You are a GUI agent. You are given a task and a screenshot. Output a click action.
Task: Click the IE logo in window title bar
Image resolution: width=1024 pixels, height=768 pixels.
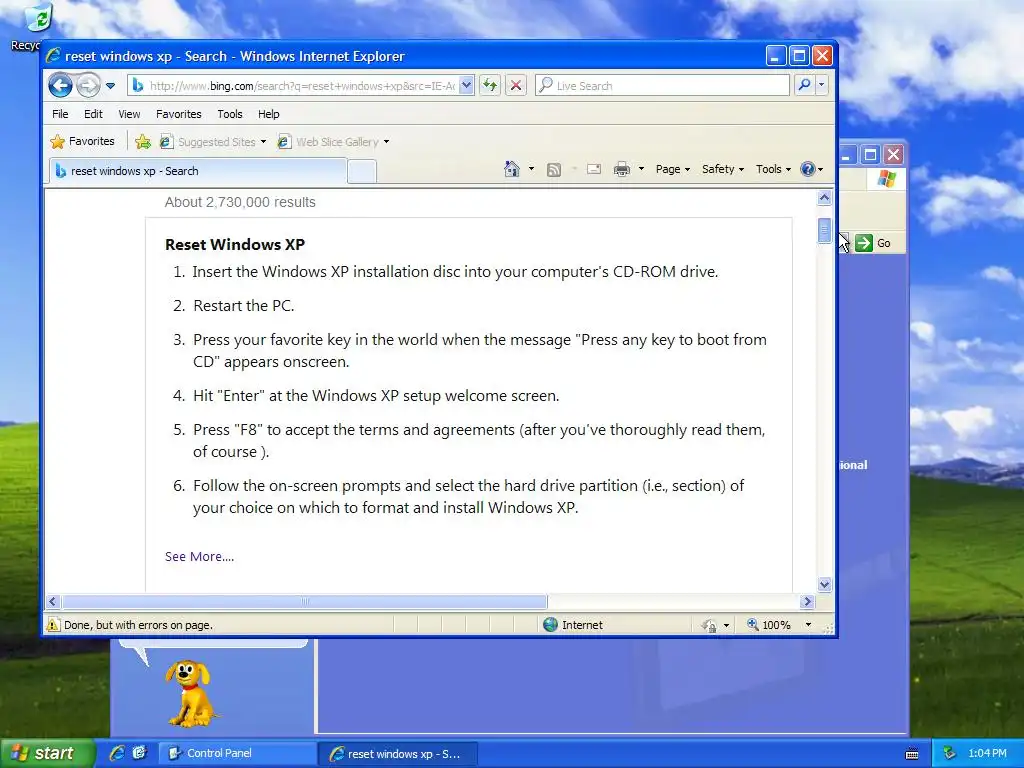[54, 56]
